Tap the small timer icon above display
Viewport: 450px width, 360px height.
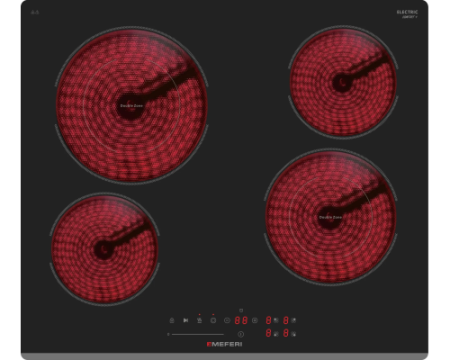tap(241, 310)
